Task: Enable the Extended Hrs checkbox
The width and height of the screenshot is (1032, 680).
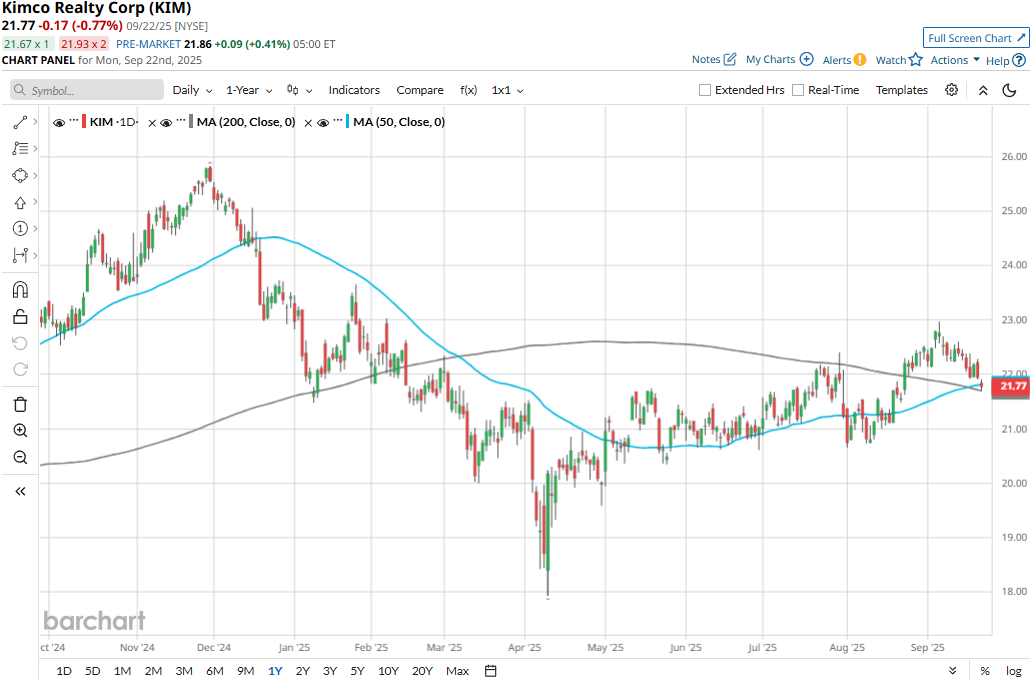Action: pos(705,90)
